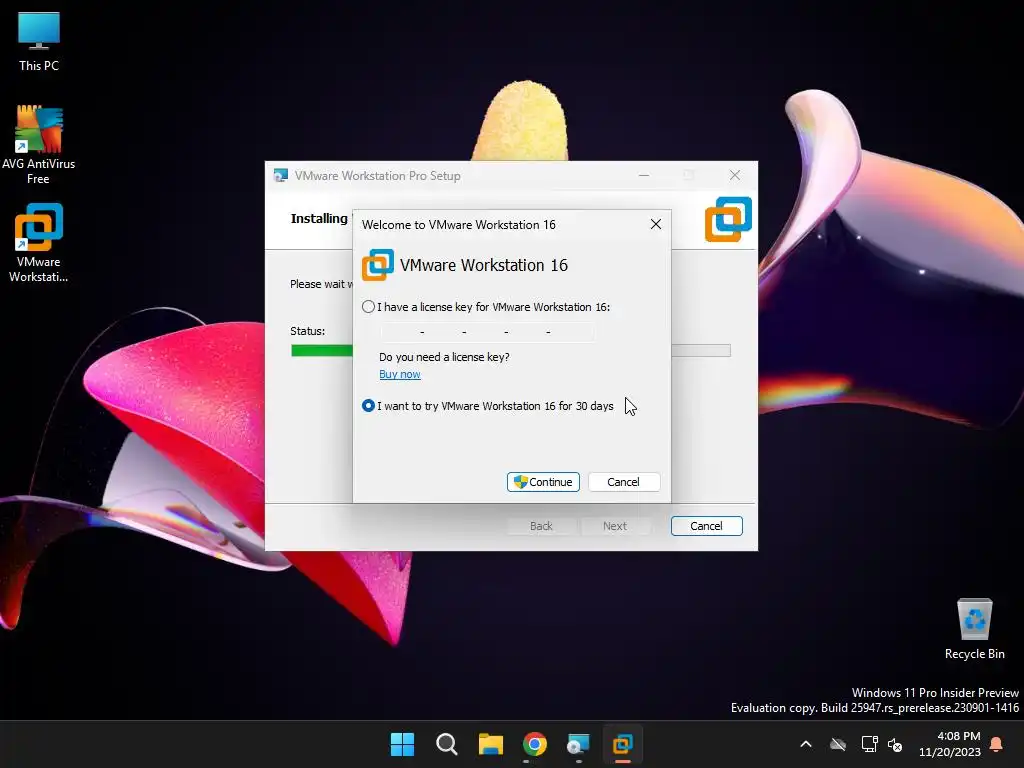The image size is (1024, 768).
Task: Click Cancel in the Setup window
Action: (x=707, y=526)
